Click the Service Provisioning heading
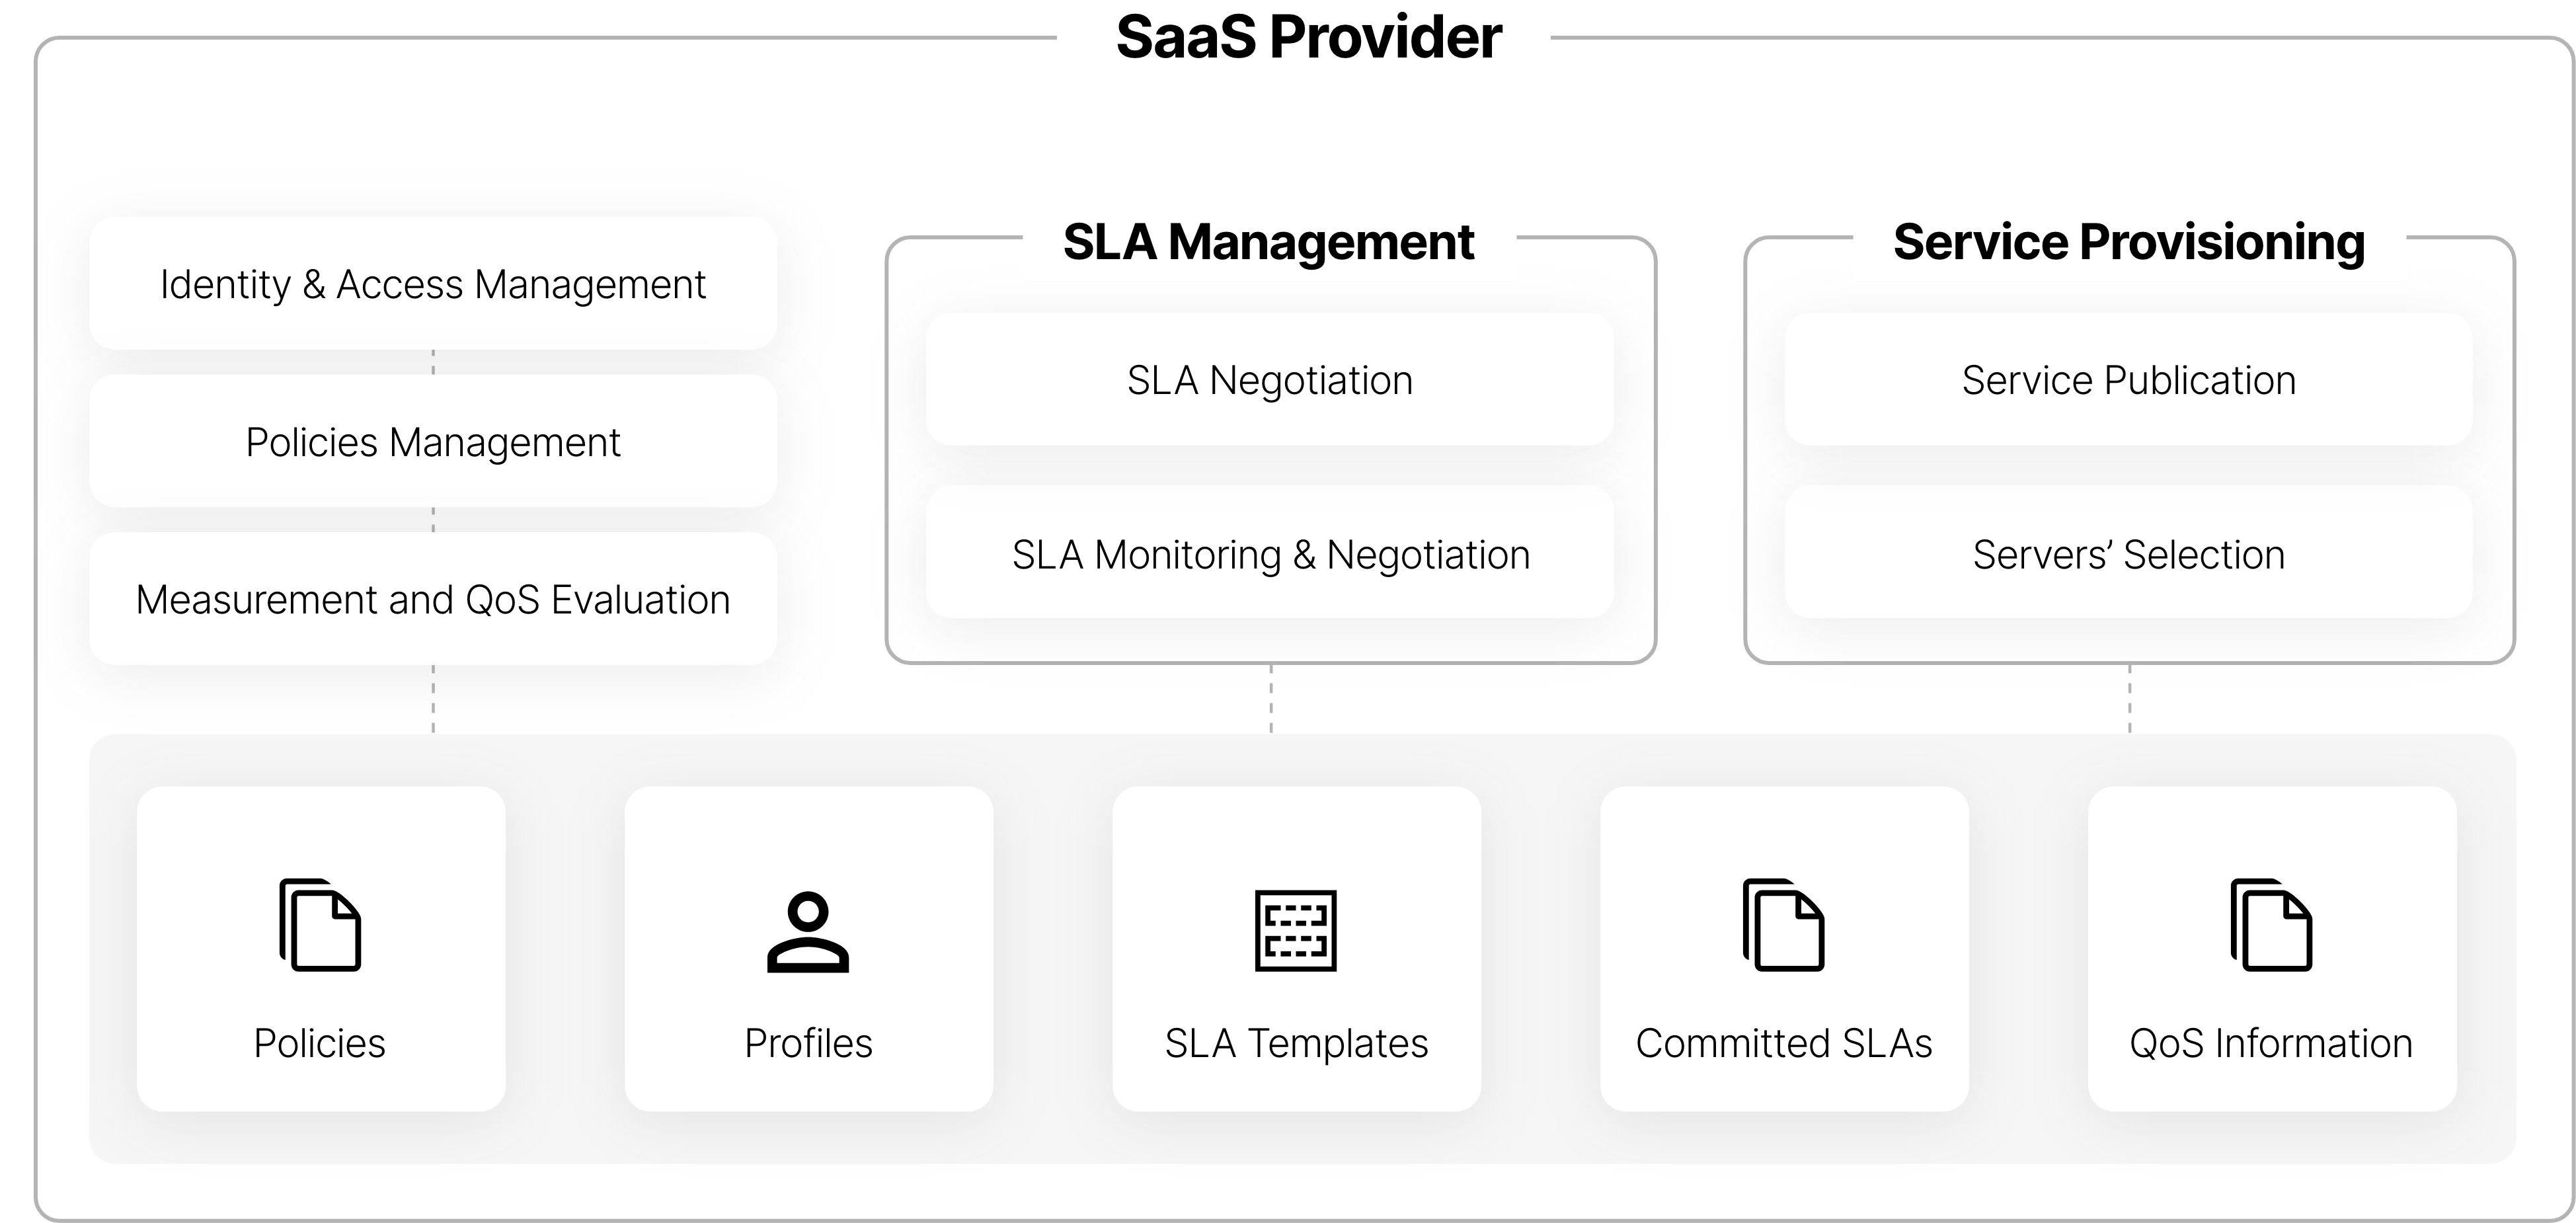Image resolution: width=2576 pixels, height=1223 pixels. [2129, 242]
